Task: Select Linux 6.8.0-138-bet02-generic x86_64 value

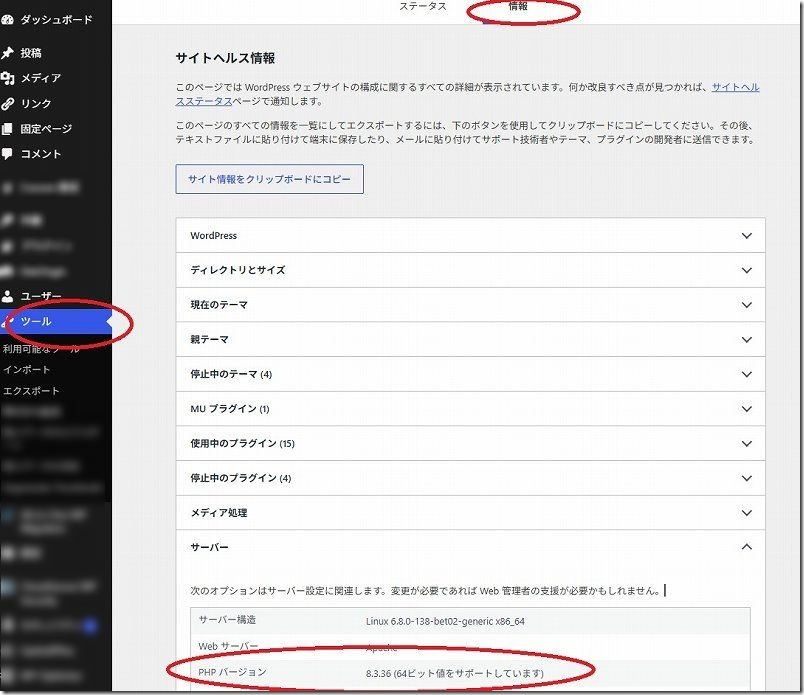Action: [x=445, y=622]
